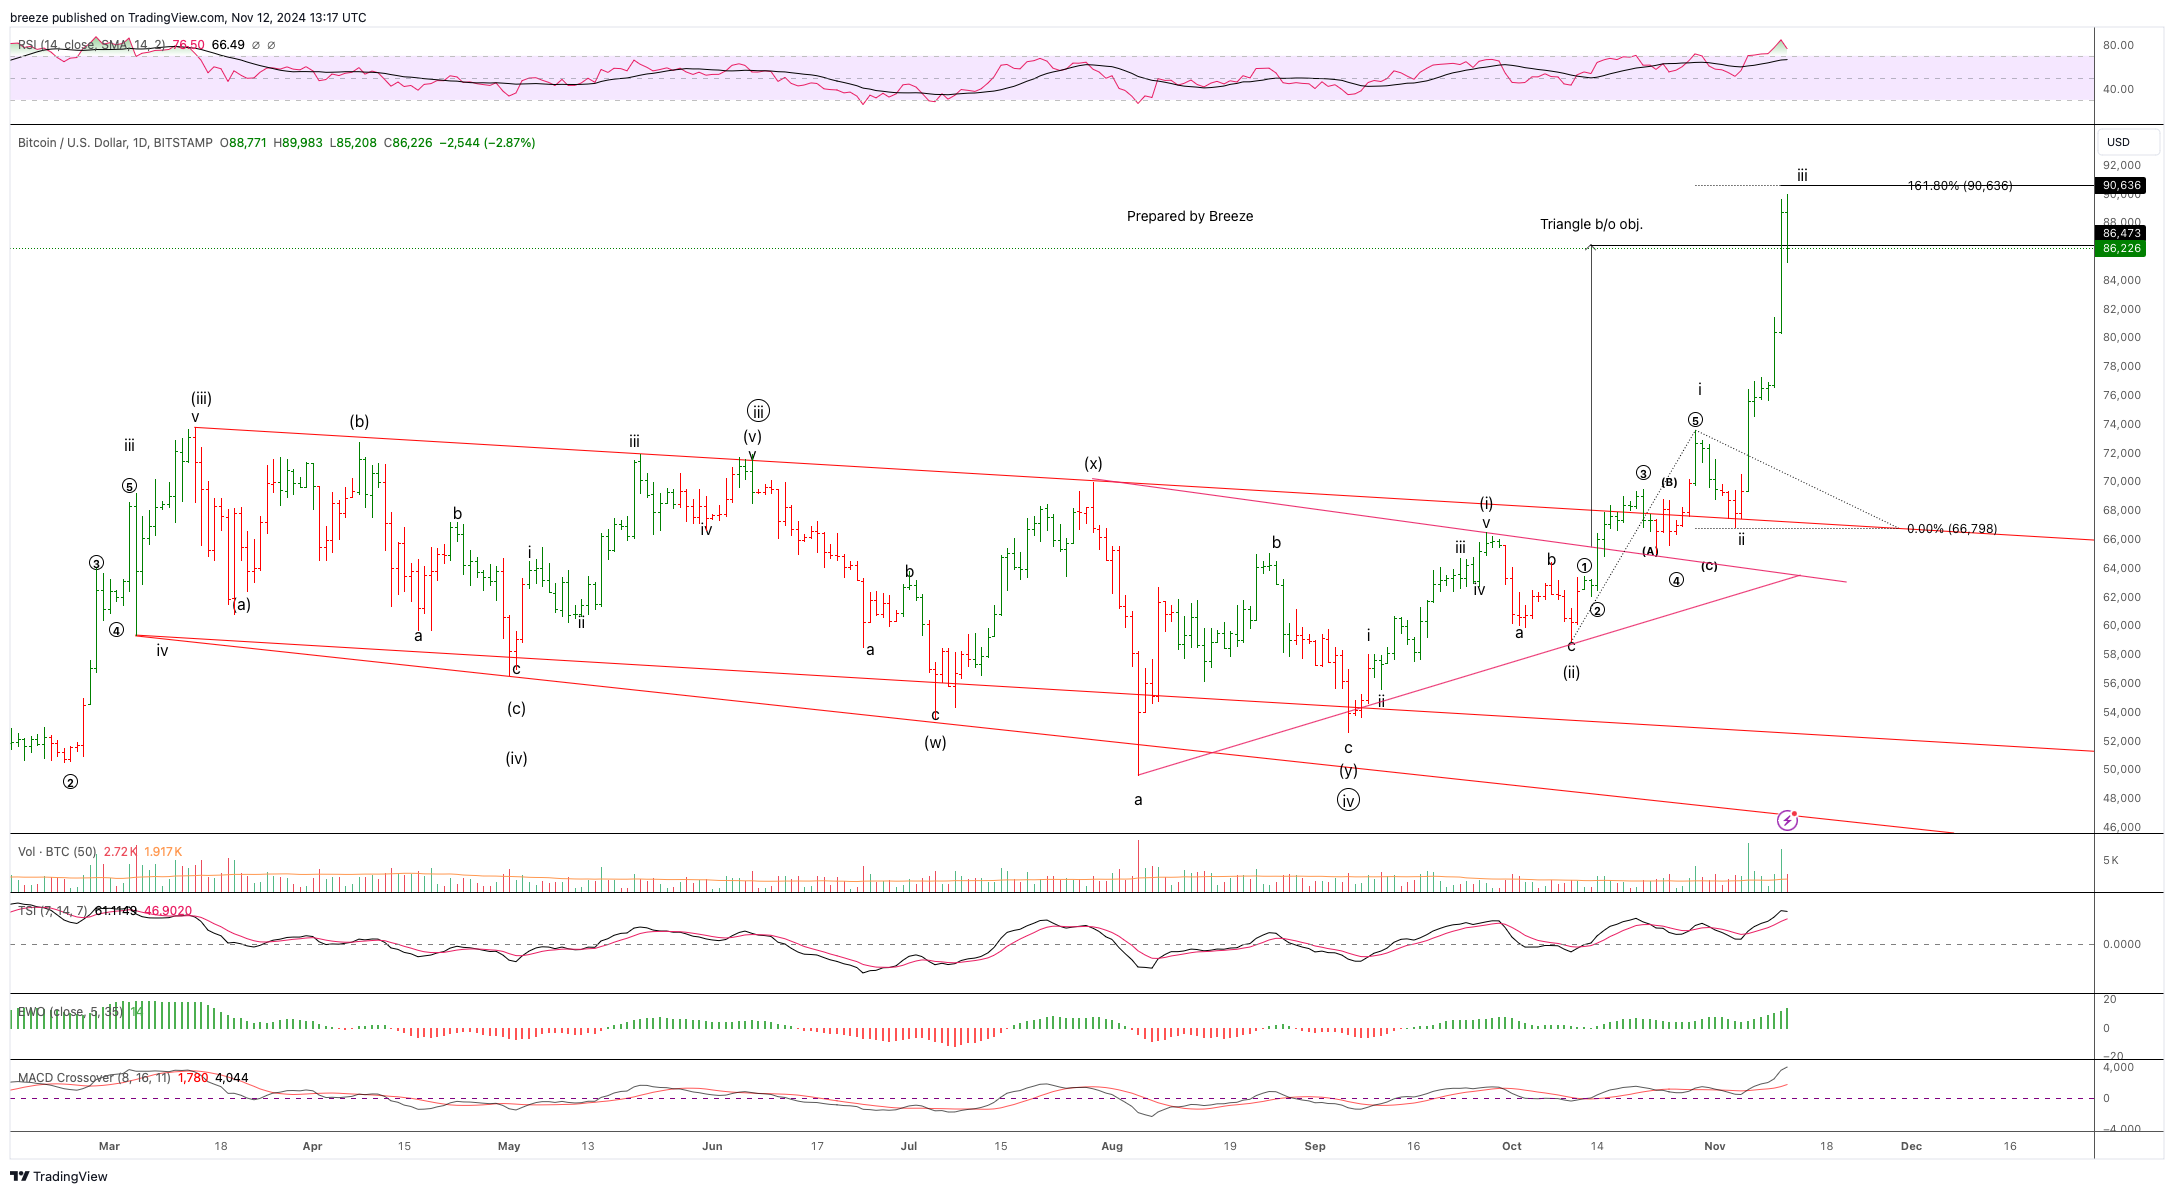This screenshot has width=2174, height=1194.
Task: Click the Nov label on the time axis
Action: 1715,1146
